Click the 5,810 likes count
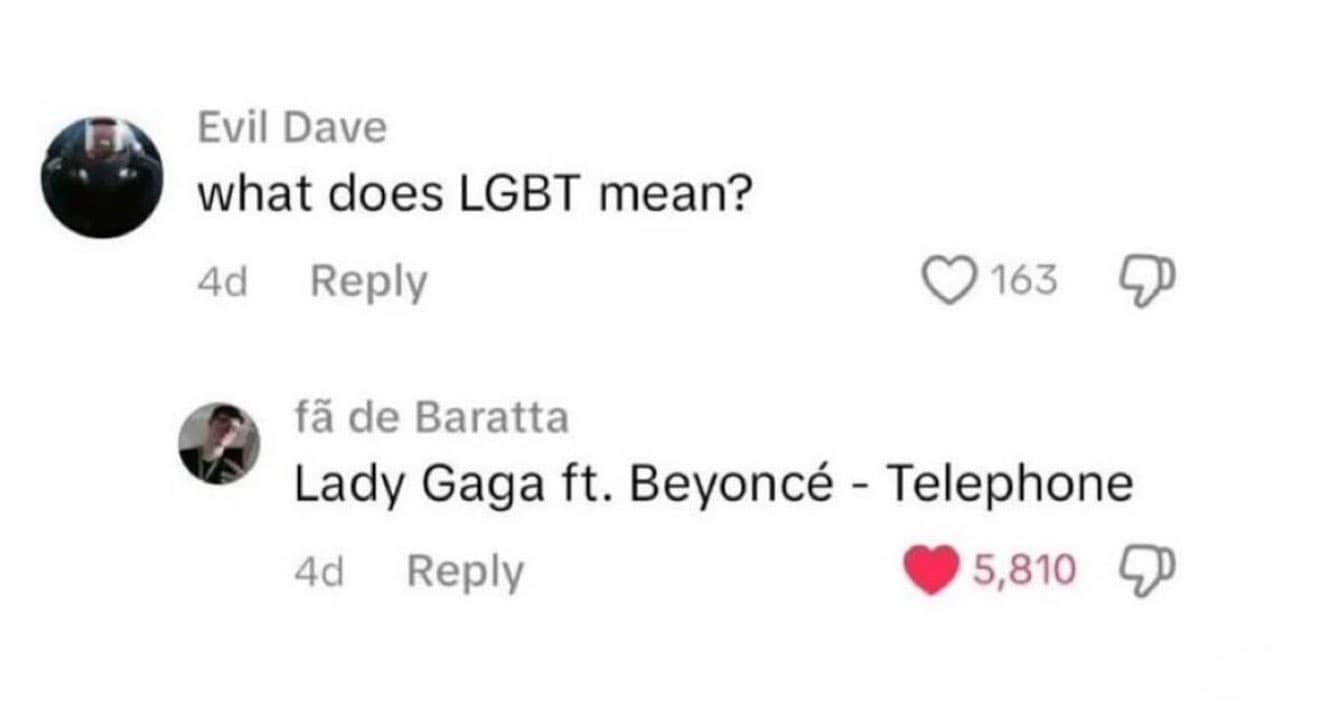The image size is (1320, 713). tap(1023, 571)
